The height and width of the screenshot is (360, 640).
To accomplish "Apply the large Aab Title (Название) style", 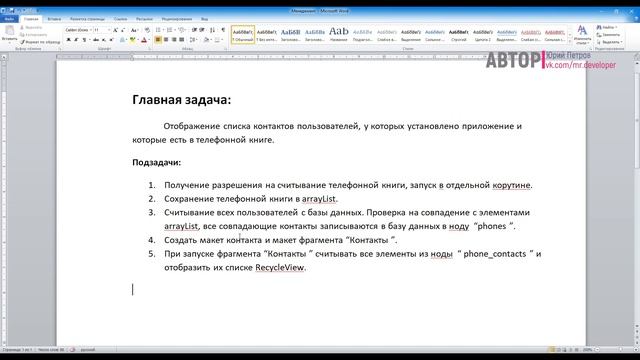I will [x=338, y=35].
